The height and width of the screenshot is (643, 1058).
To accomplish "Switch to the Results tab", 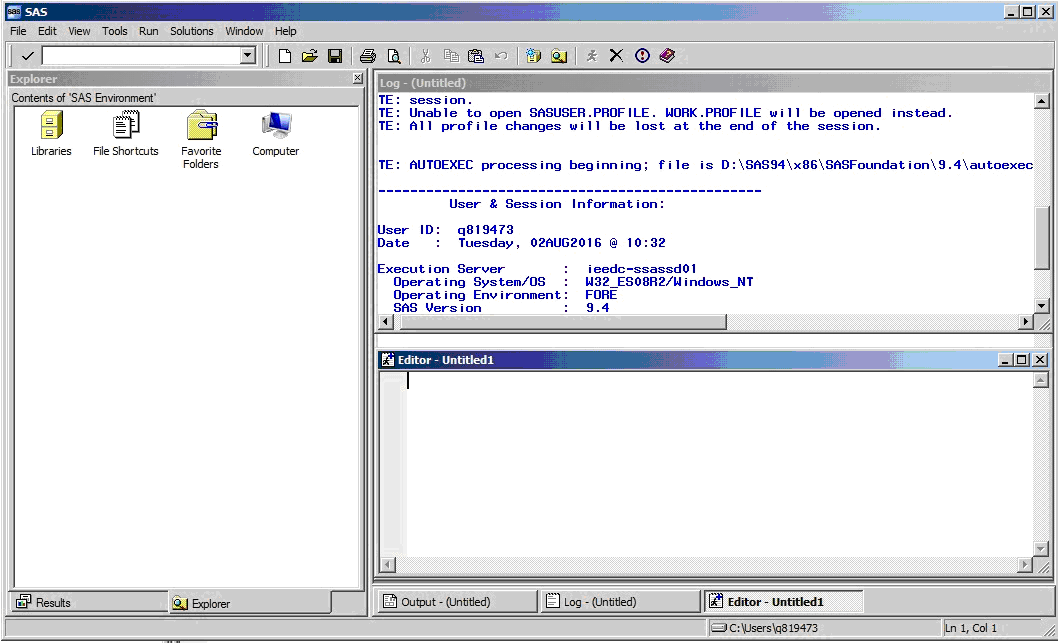I will [x=90, y=602].
